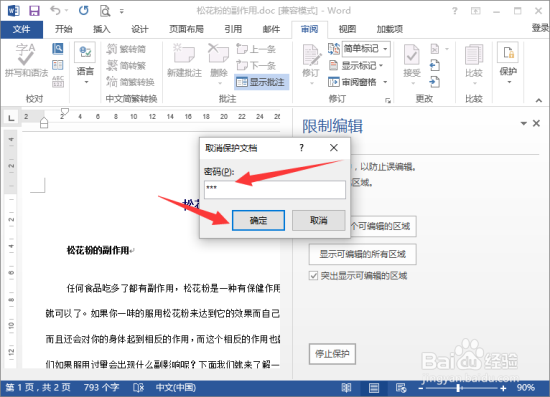Click the Save icon in quick access toolbar
The width and height of the screenshot is (550, 397).
coord(34,11)
